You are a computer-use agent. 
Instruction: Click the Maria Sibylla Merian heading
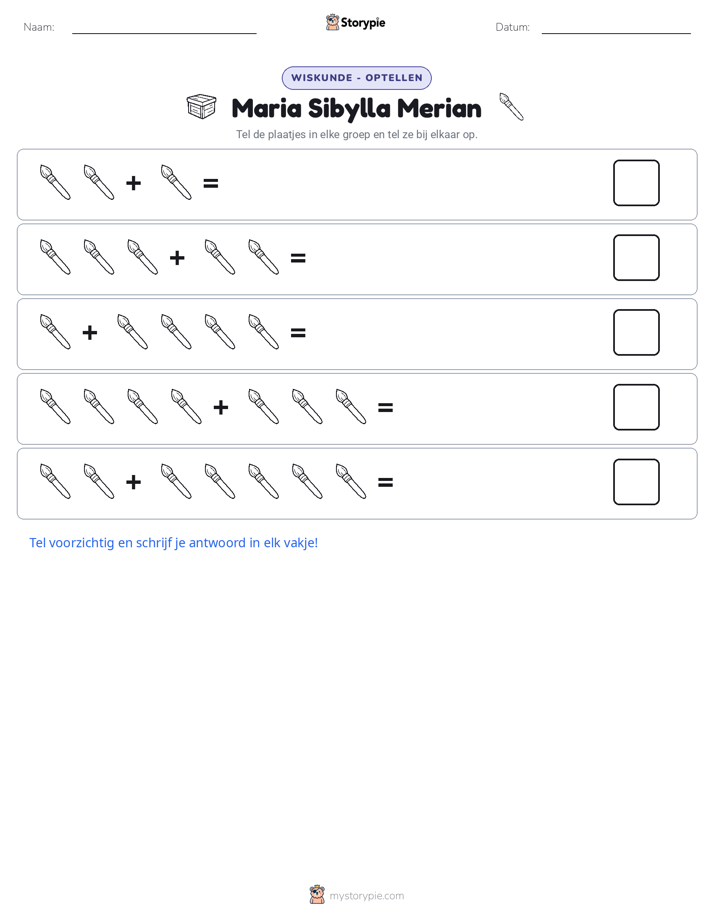coord(356,108)
